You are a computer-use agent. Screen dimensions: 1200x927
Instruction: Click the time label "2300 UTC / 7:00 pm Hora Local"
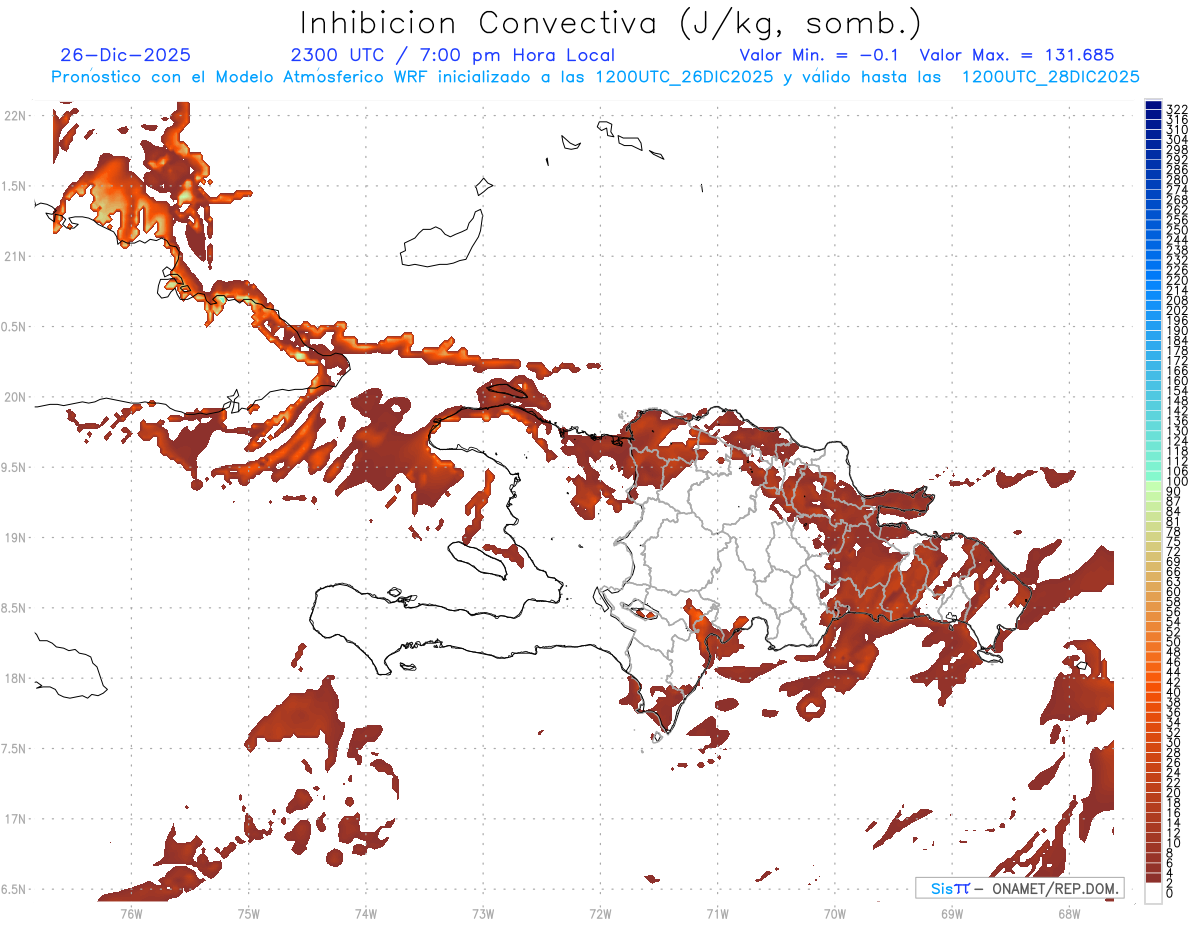pyautogui.click(x=453, y=55)
